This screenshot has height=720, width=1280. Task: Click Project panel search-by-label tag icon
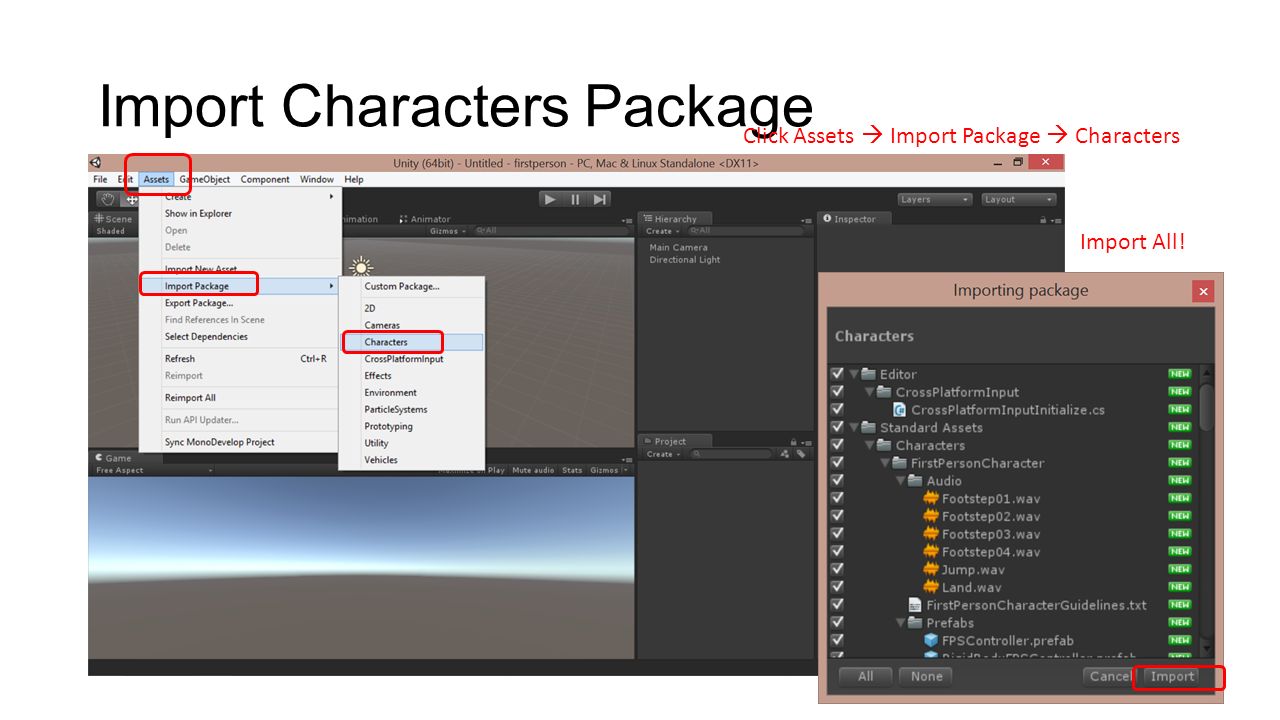801,454
